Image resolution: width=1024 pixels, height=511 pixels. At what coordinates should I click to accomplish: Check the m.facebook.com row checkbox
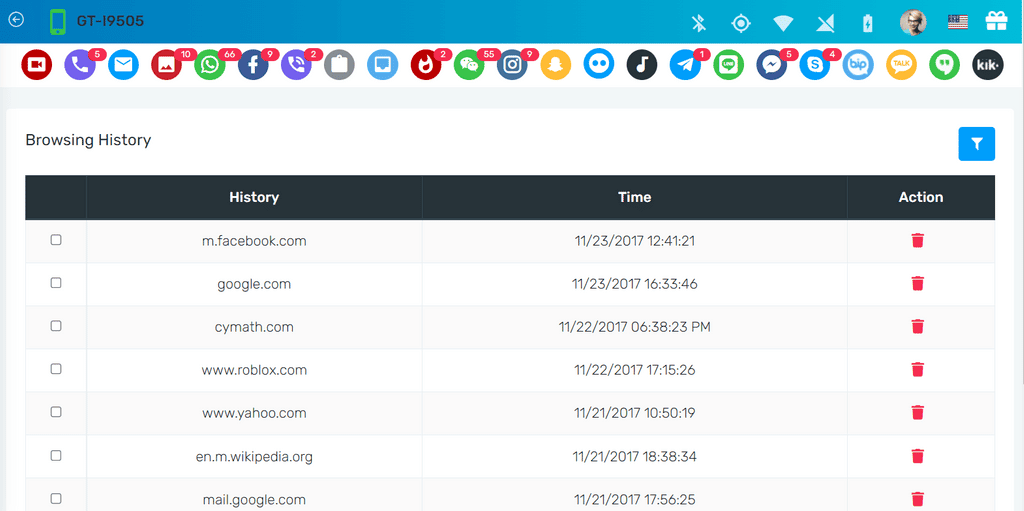(56, 240)
